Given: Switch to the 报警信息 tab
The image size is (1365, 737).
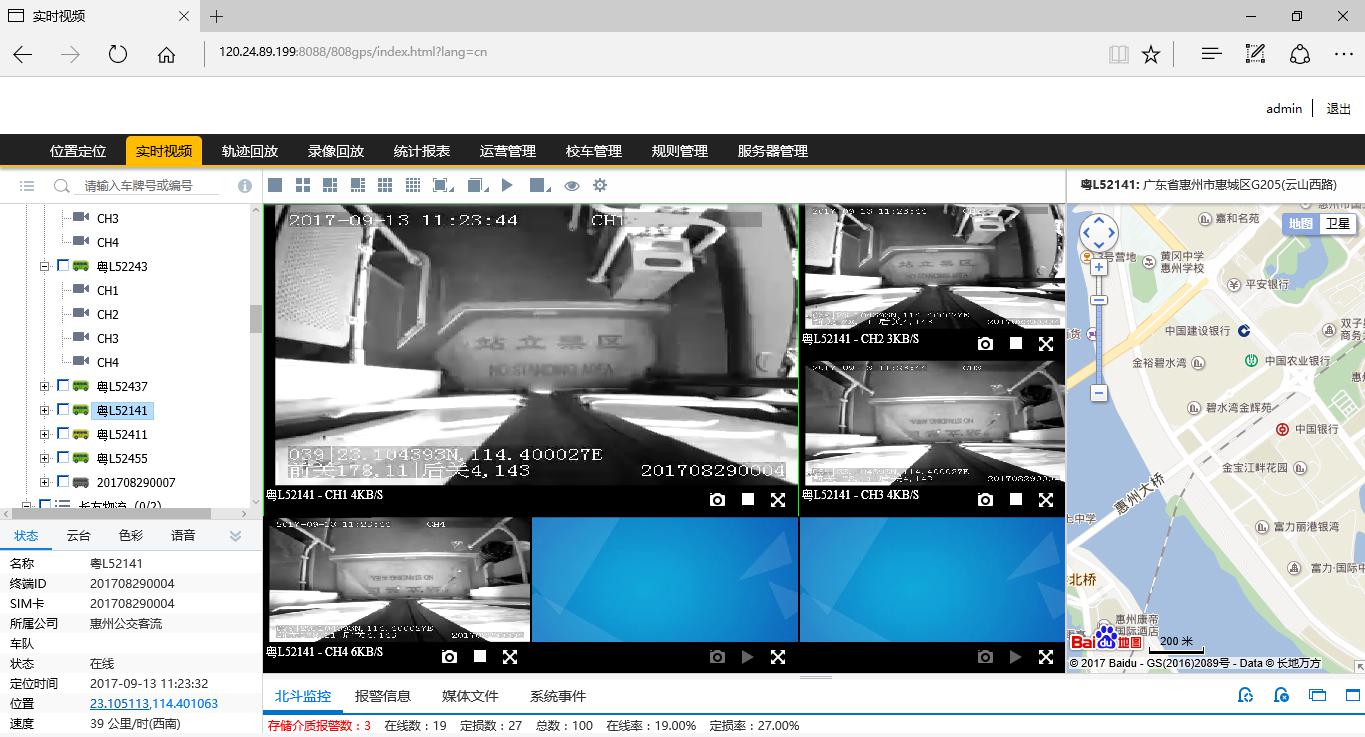Looking at the screenshot, I should click(383, 696).
